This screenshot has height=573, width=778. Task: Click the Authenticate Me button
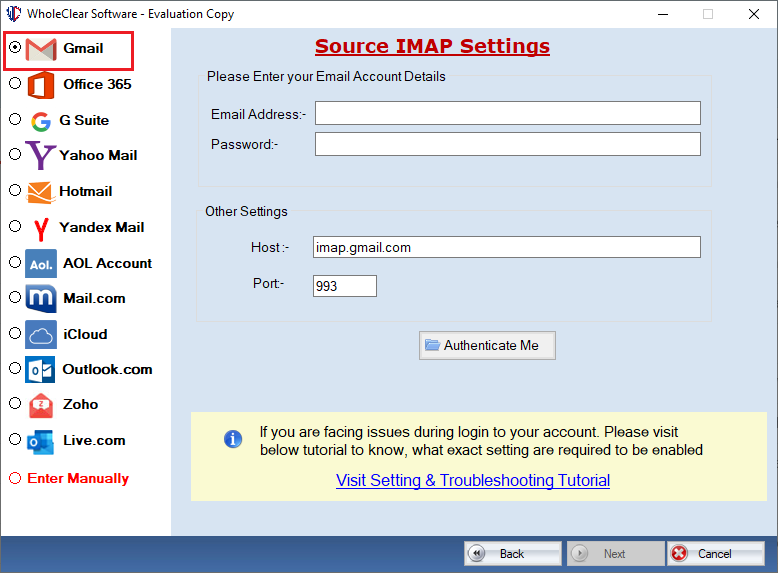pyautogui.click(x=487, y=345)
